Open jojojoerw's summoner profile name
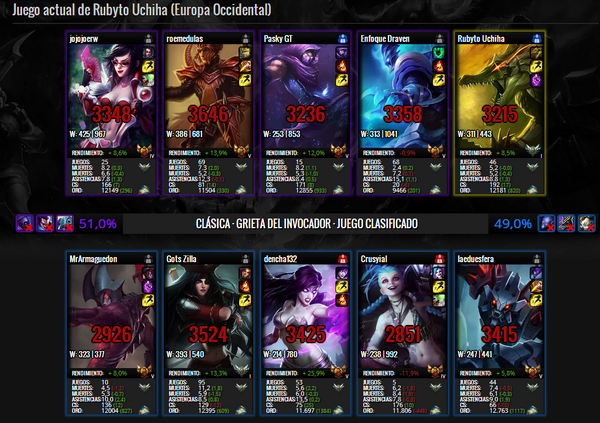Image resolution: width=600 pixels, height=423 pixels. (84, 39)
